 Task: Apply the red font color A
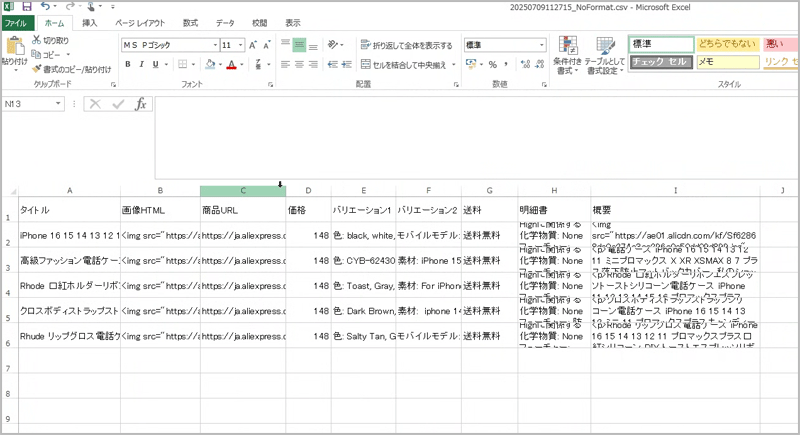[x=232, y=64]
